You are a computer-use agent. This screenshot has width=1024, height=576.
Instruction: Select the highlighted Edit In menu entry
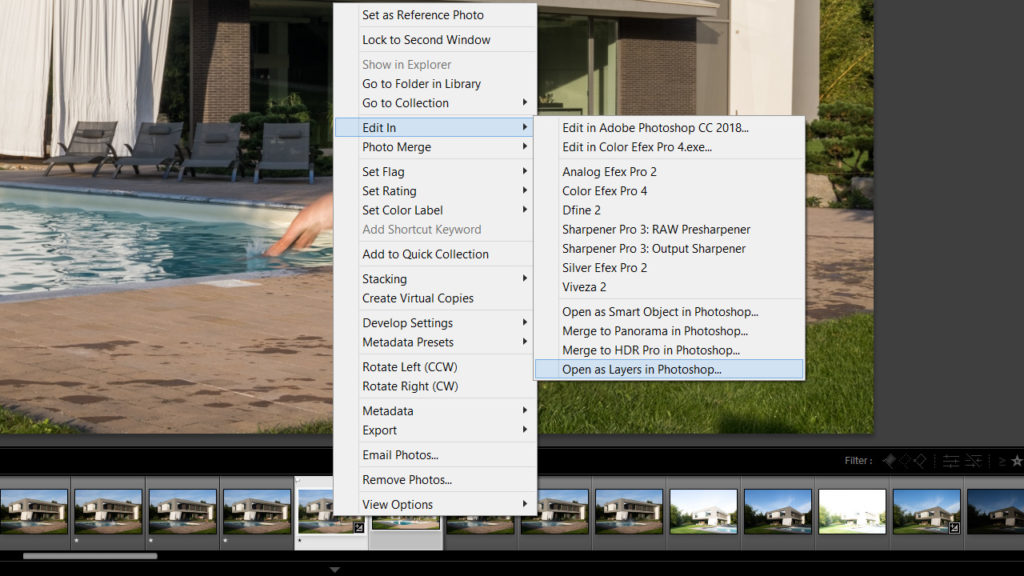(435, 127)
